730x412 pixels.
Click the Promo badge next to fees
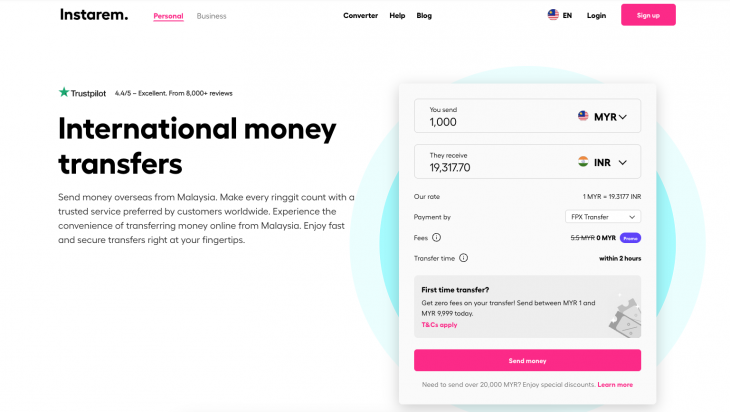pos(630,238)
